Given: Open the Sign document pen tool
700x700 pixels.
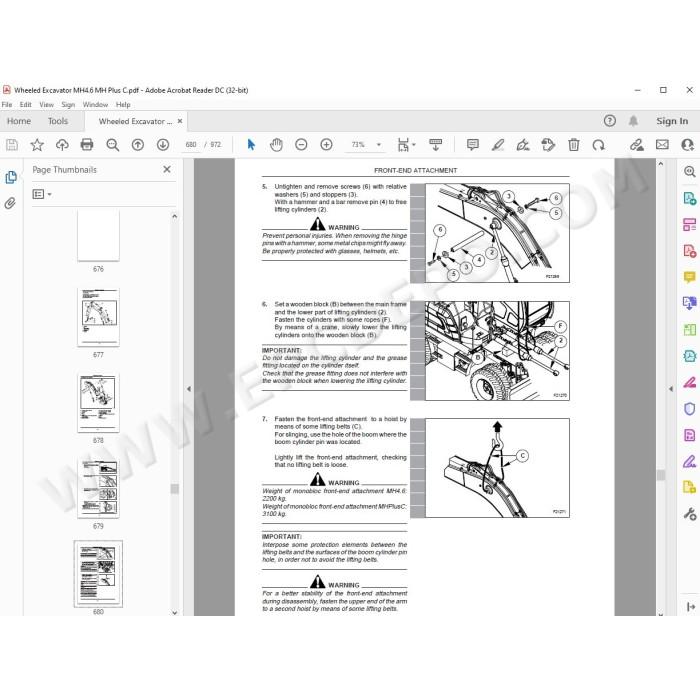Looking at the screenshot, I should (x=523, y=145).
